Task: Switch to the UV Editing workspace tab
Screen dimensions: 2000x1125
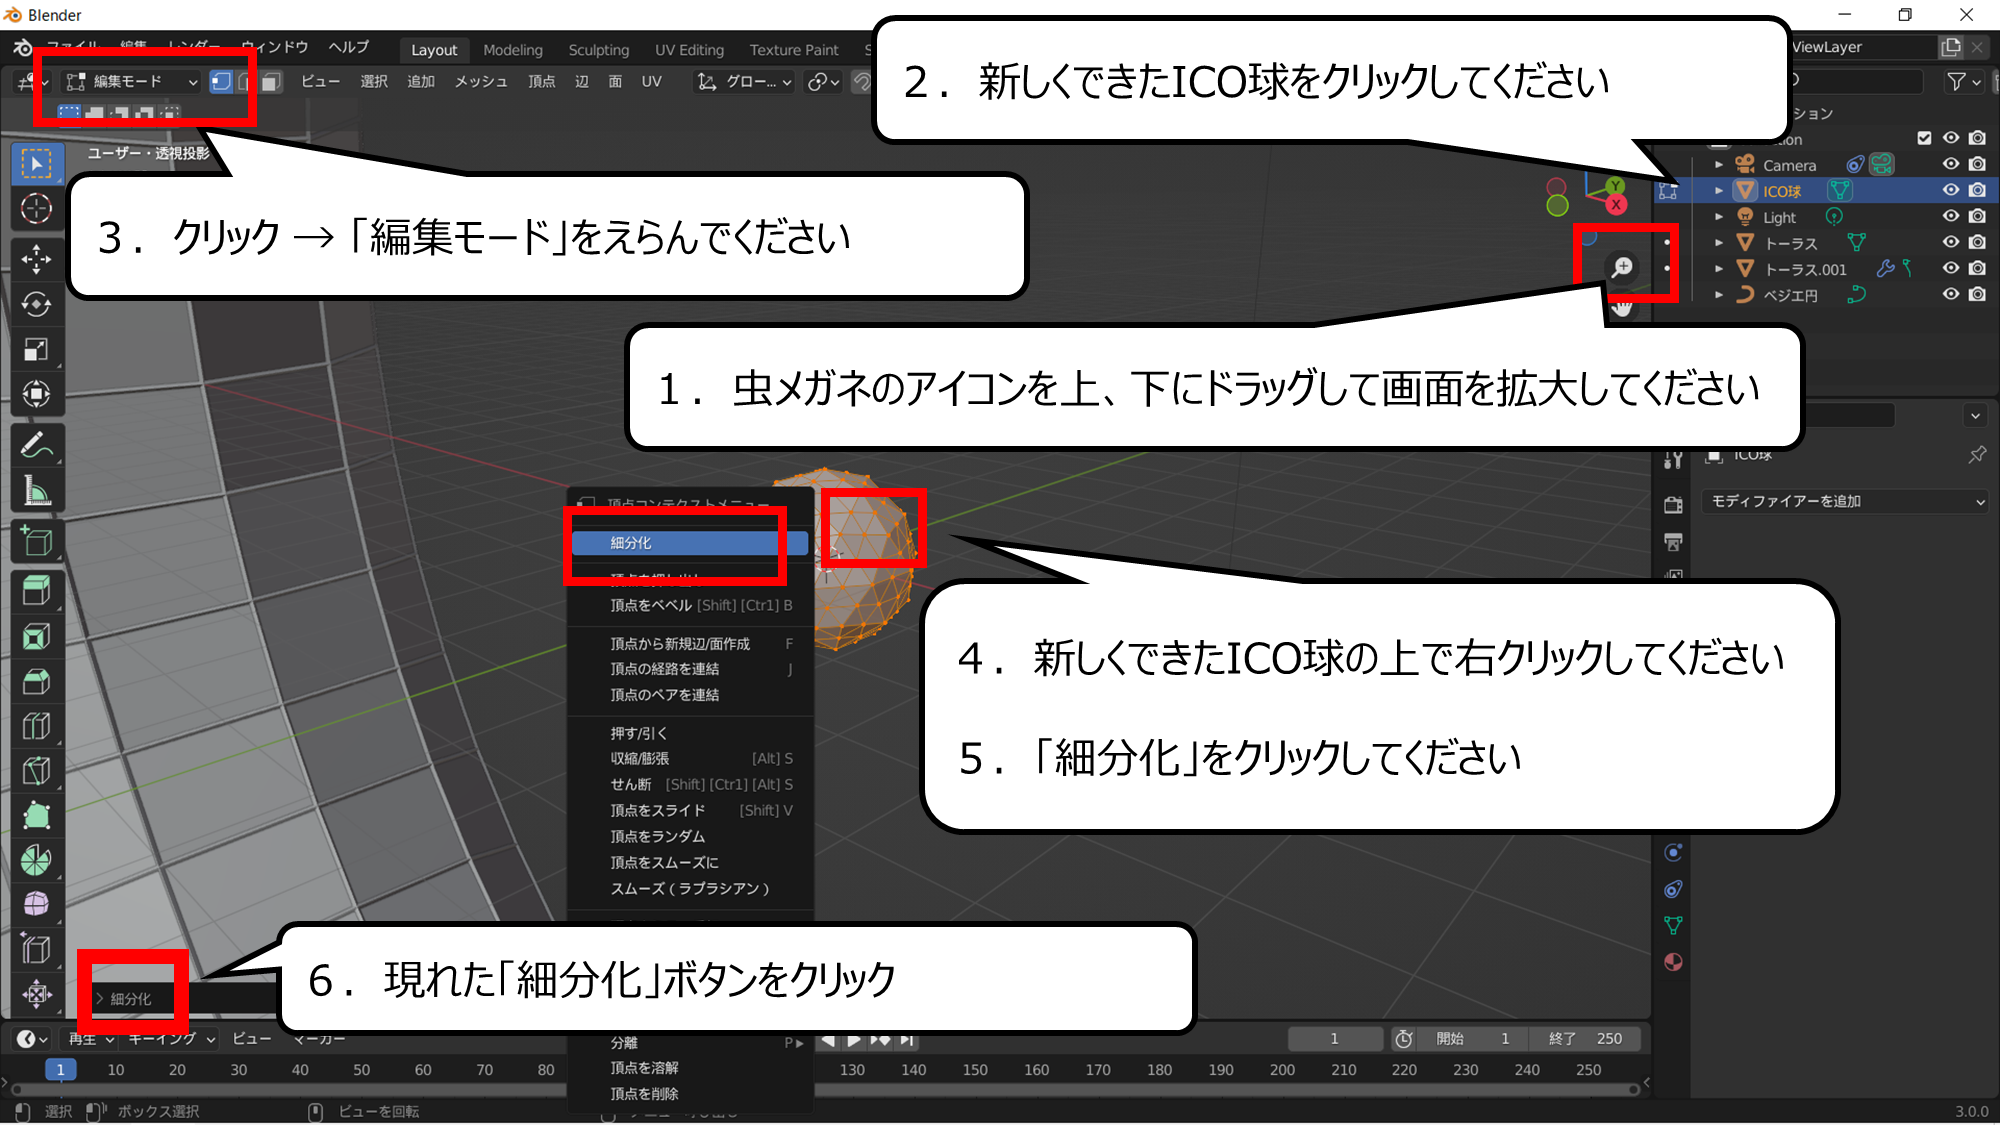Action: (689, 50)
